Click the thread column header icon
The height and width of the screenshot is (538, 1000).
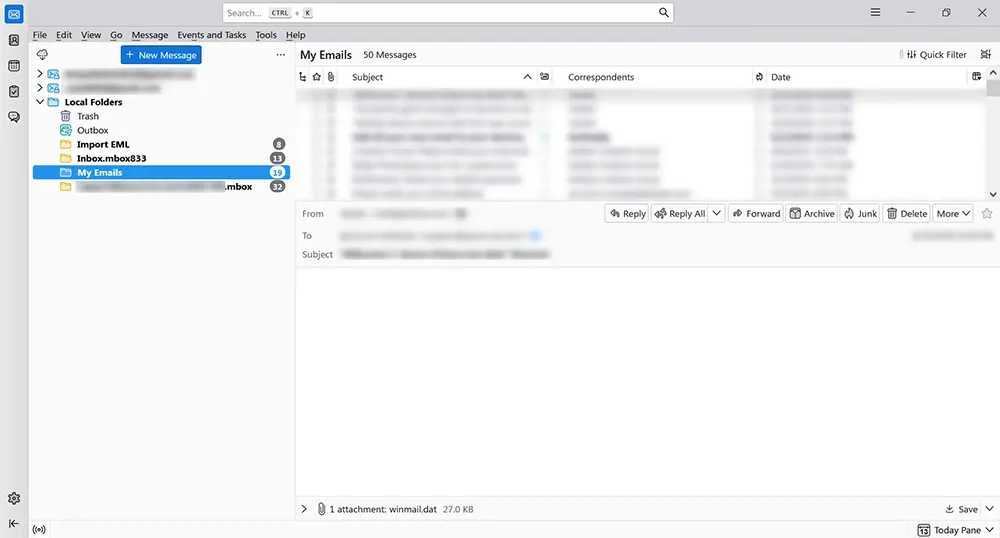click(303, 77)
